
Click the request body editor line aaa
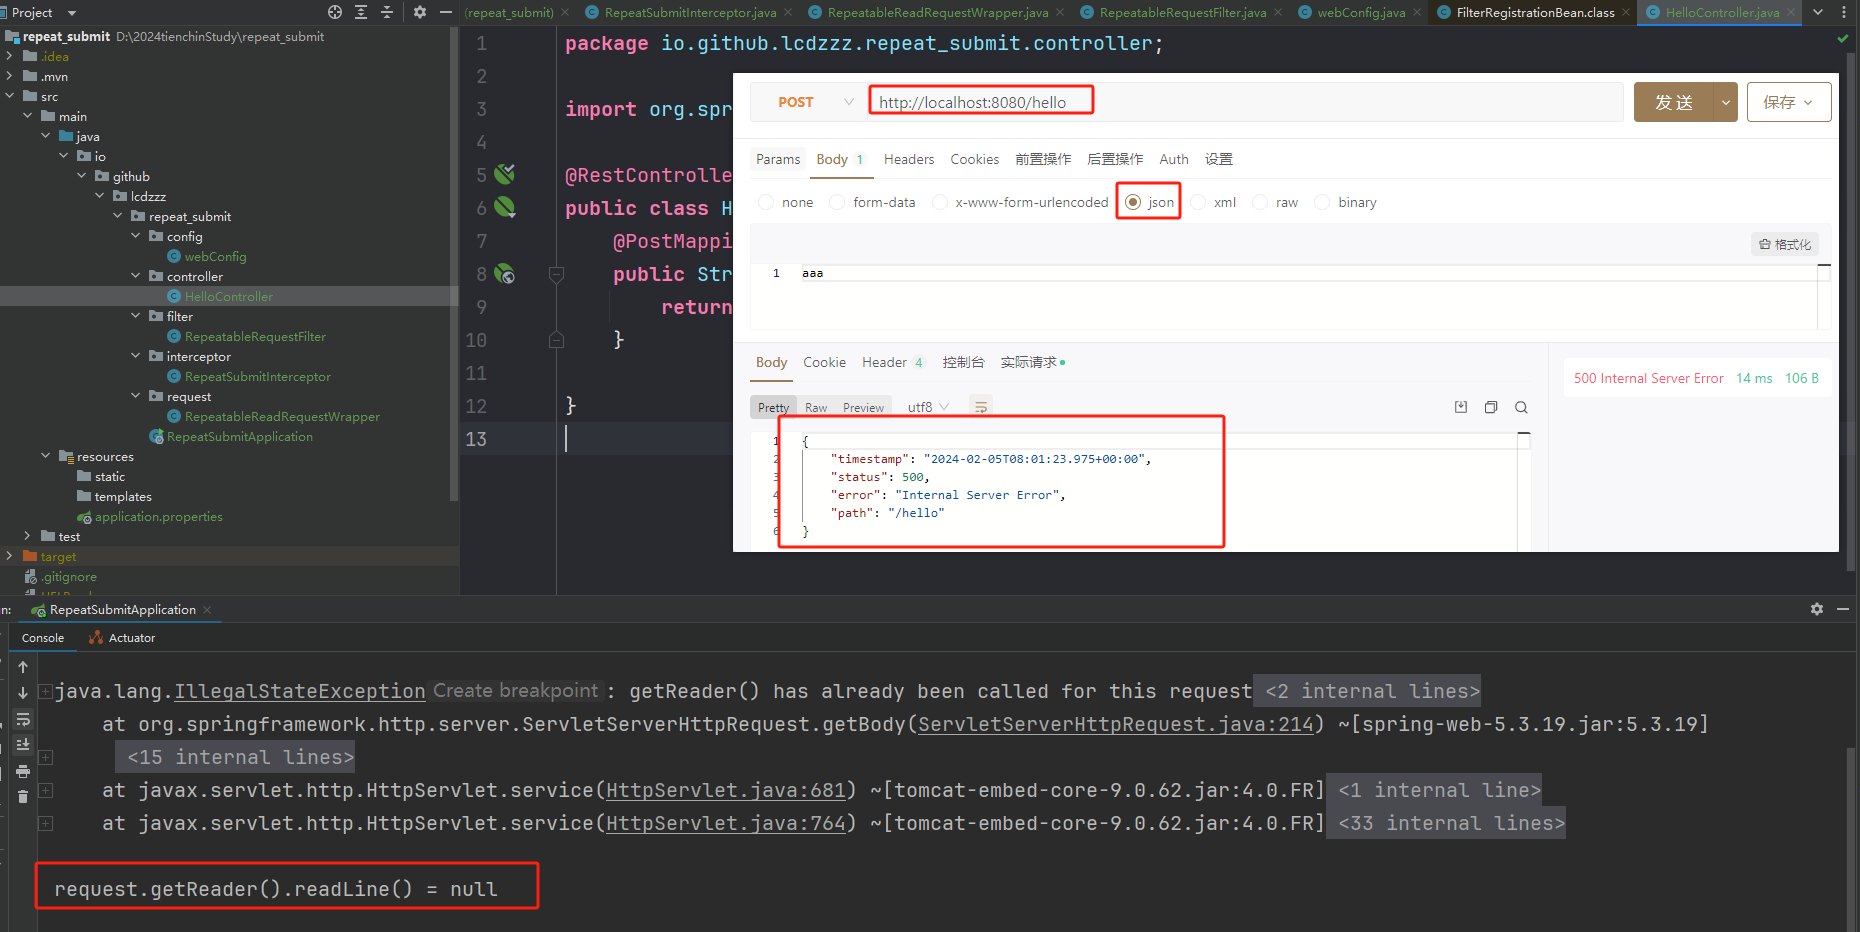click(x=1308, y=273)
